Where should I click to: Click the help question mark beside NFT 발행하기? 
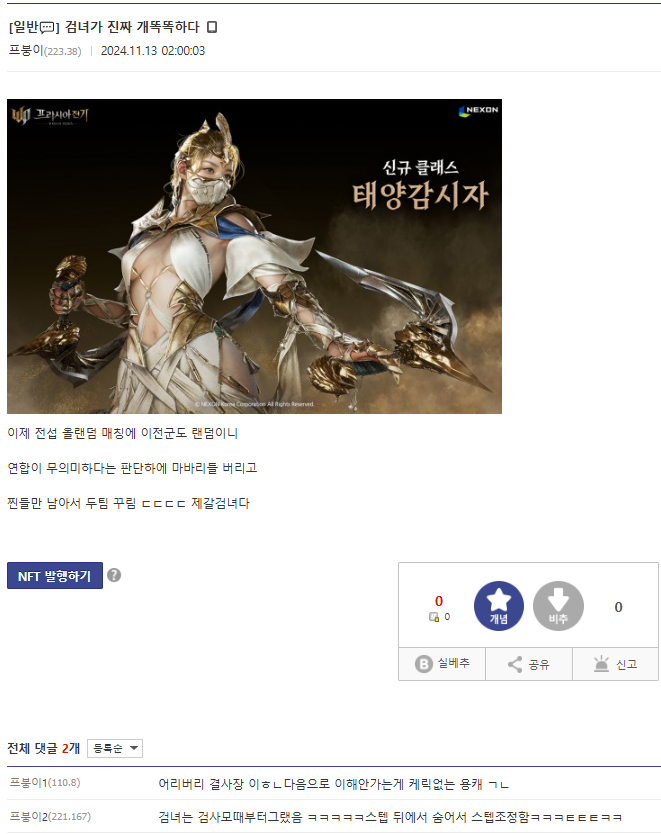(x=114, y=575)
